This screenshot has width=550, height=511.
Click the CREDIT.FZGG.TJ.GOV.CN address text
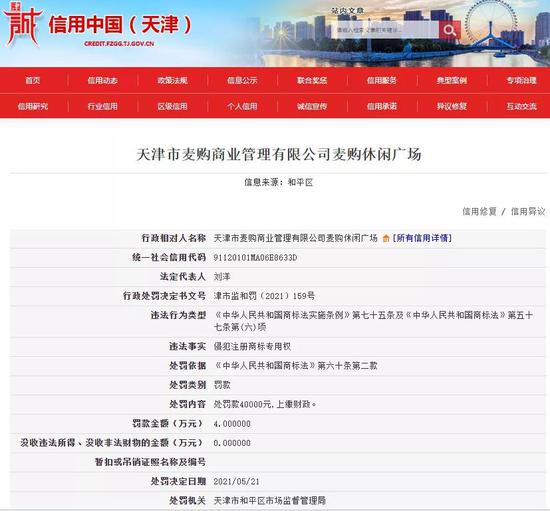tap(119, 44)
